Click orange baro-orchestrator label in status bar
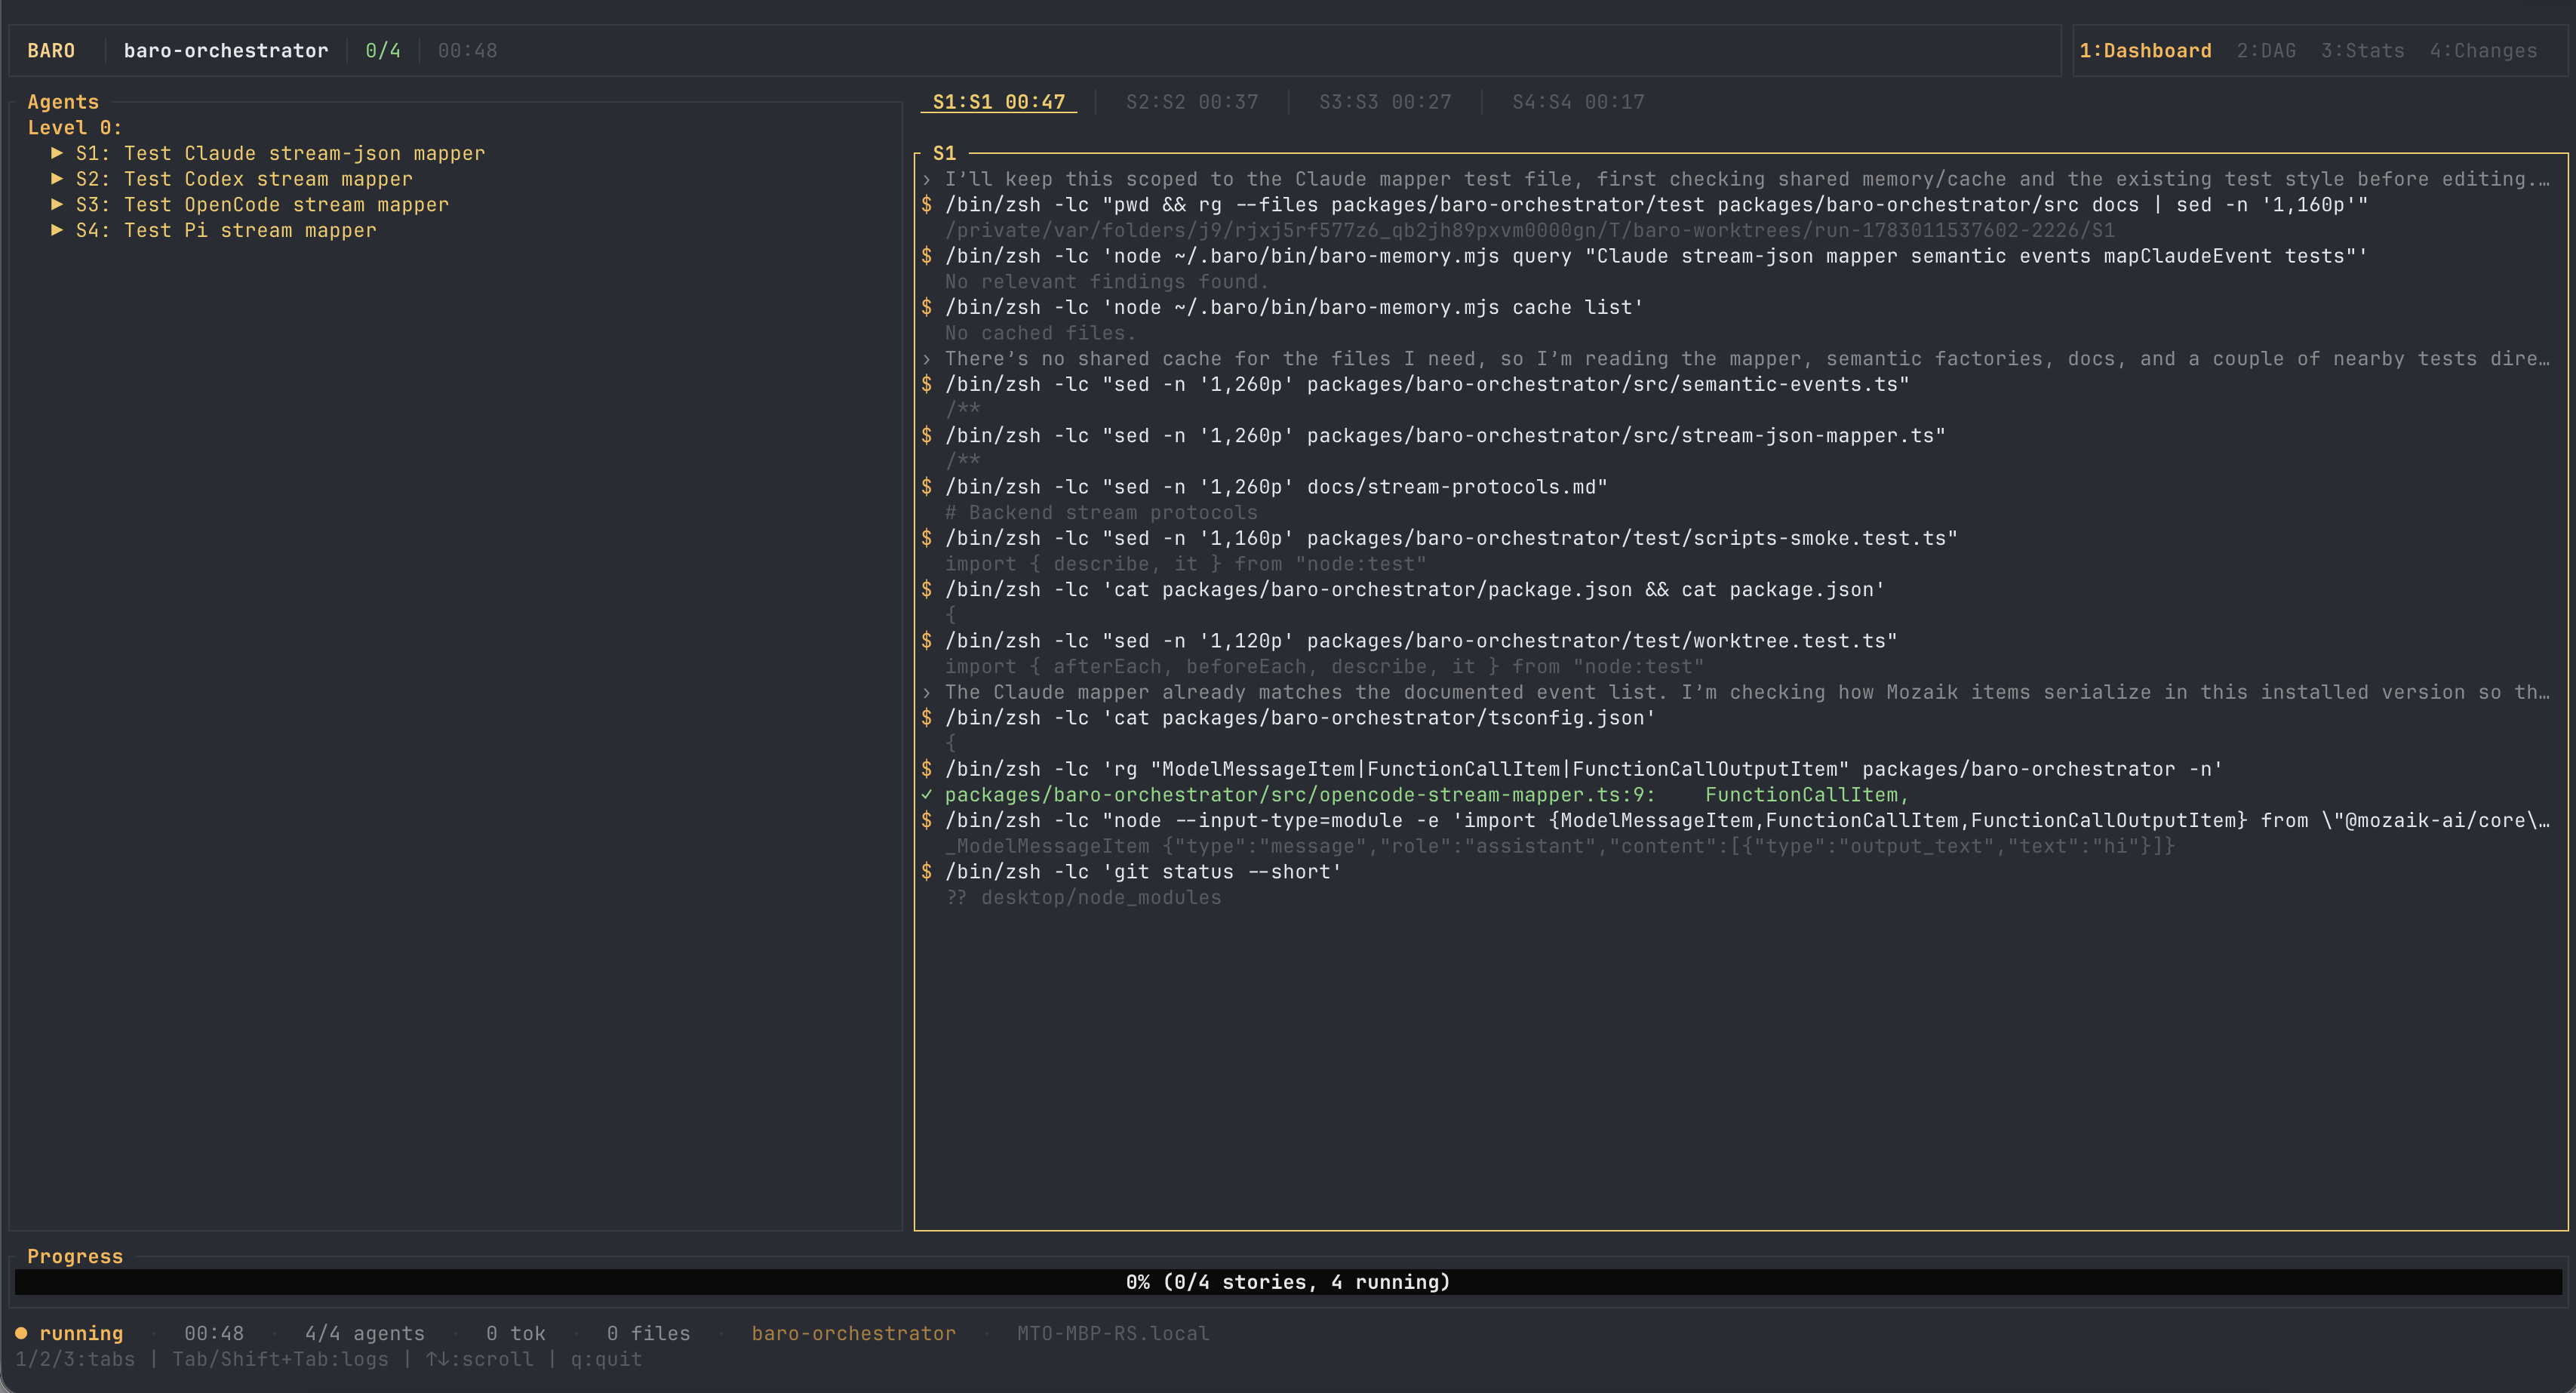The height and width of the screenshot is (1393, 2576). (x=854, y=1333)
